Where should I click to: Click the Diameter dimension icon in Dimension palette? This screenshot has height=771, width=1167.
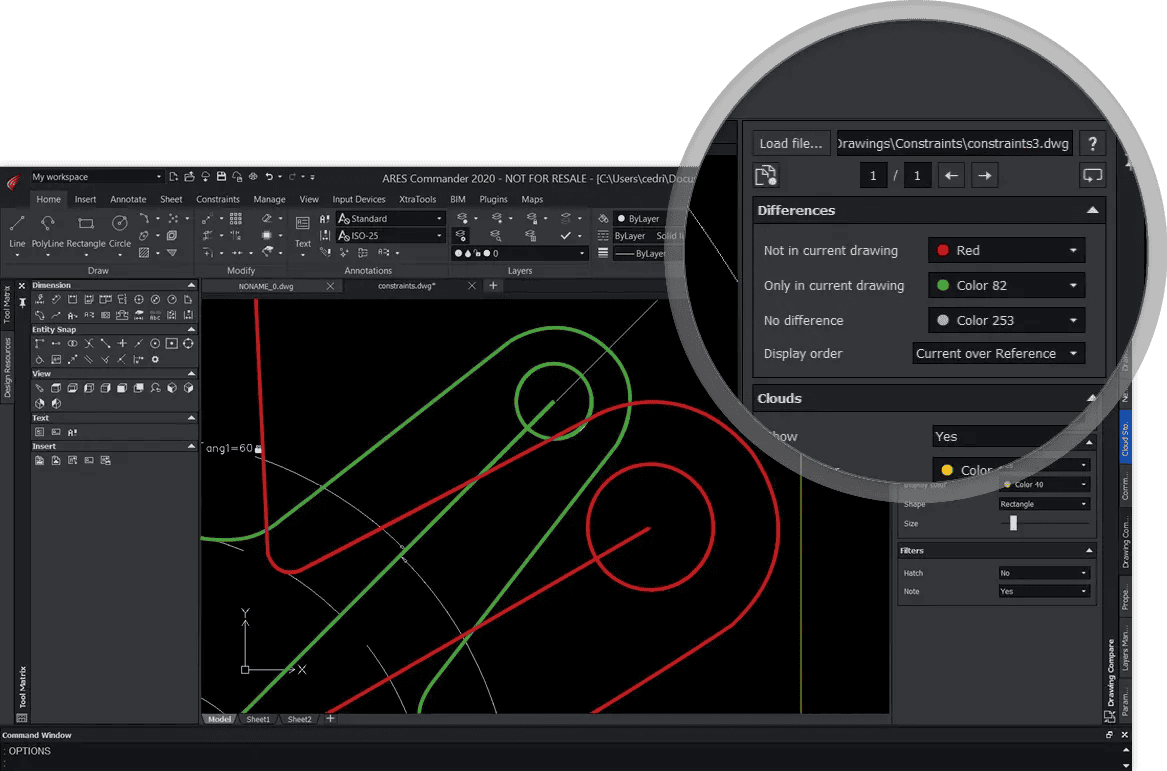pos(156,299)
